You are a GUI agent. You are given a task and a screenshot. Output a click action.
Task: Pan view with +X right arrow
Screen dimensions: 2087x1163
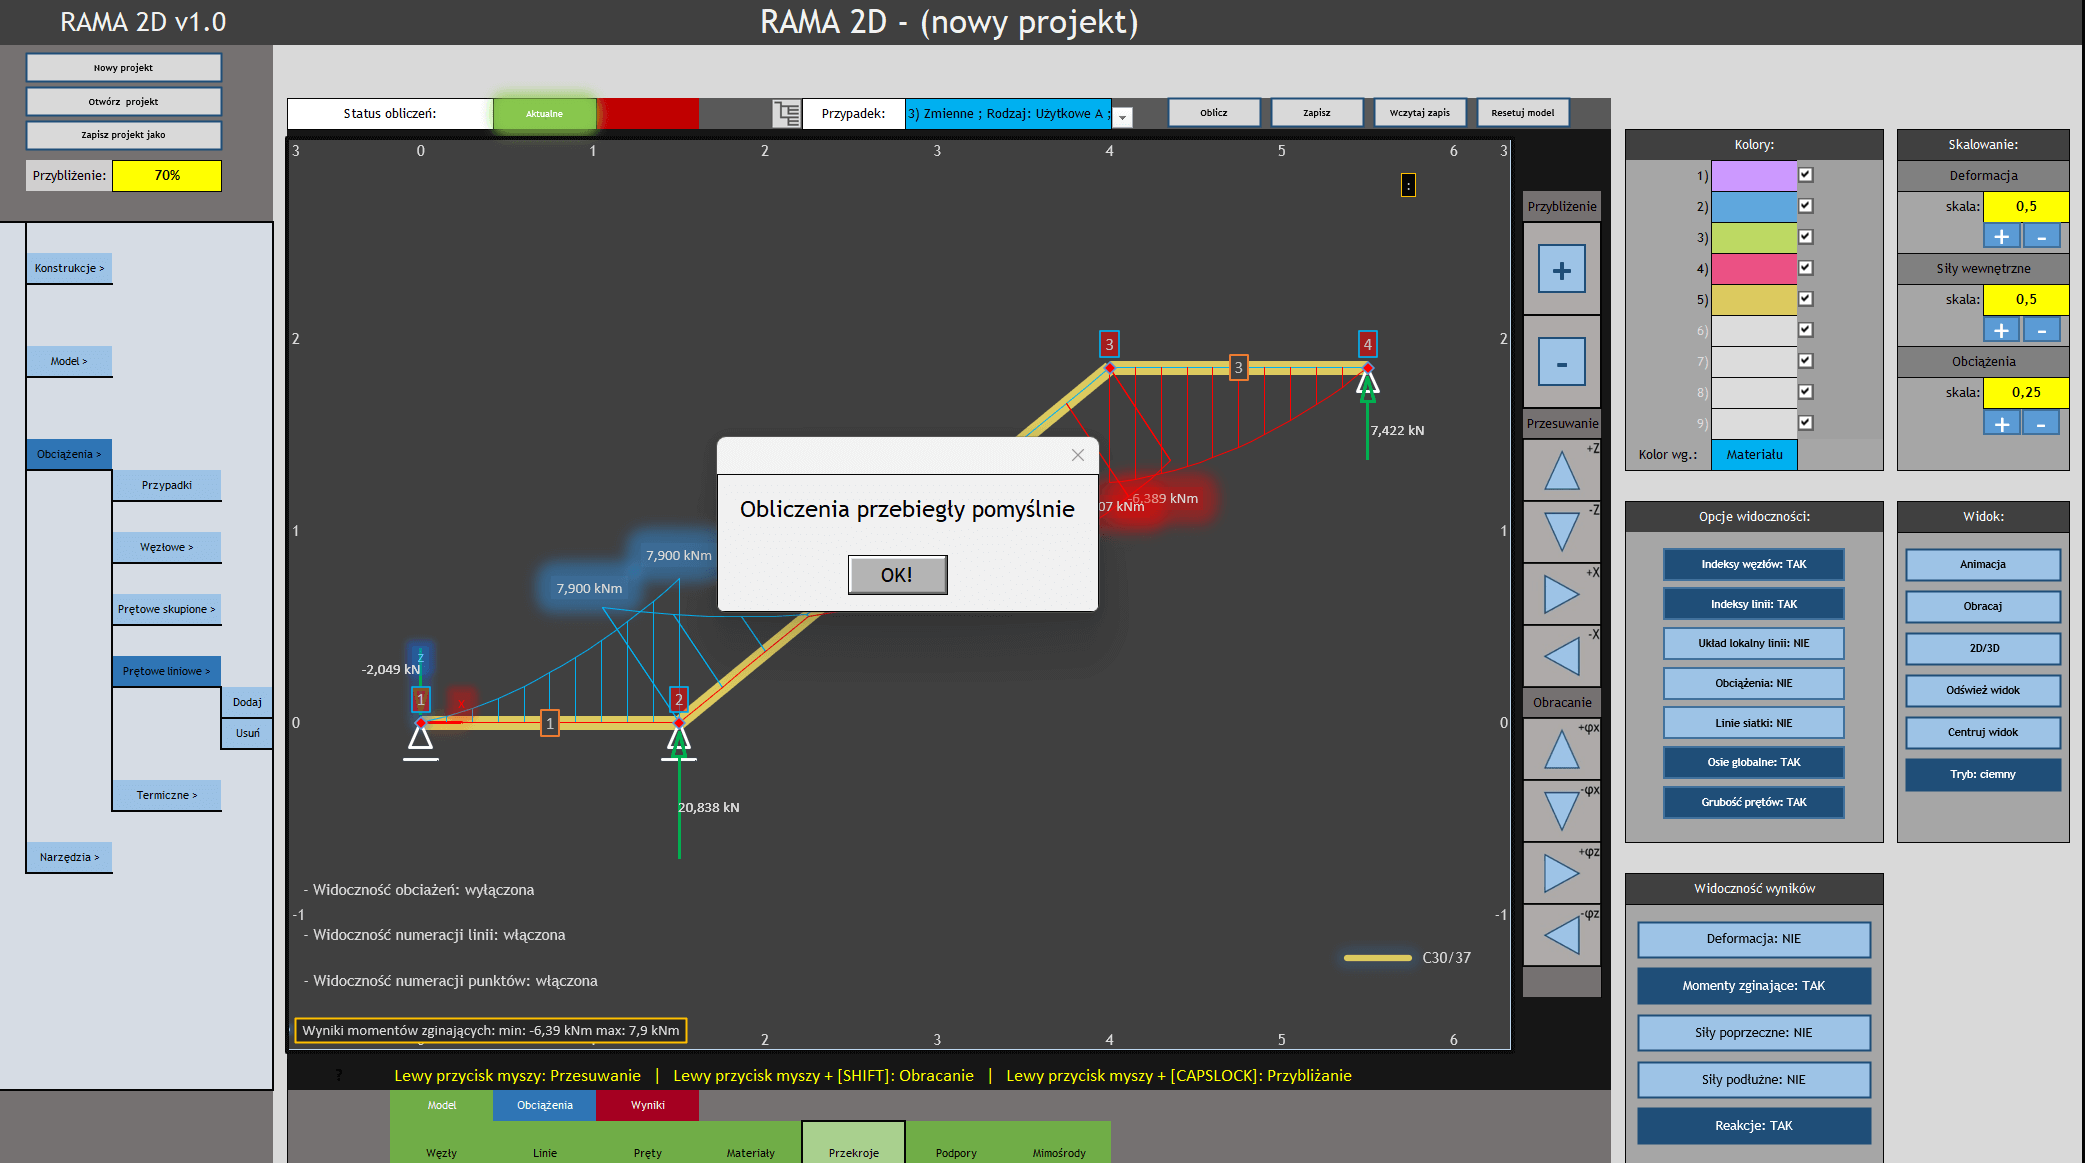click(x=1561, y=594)
